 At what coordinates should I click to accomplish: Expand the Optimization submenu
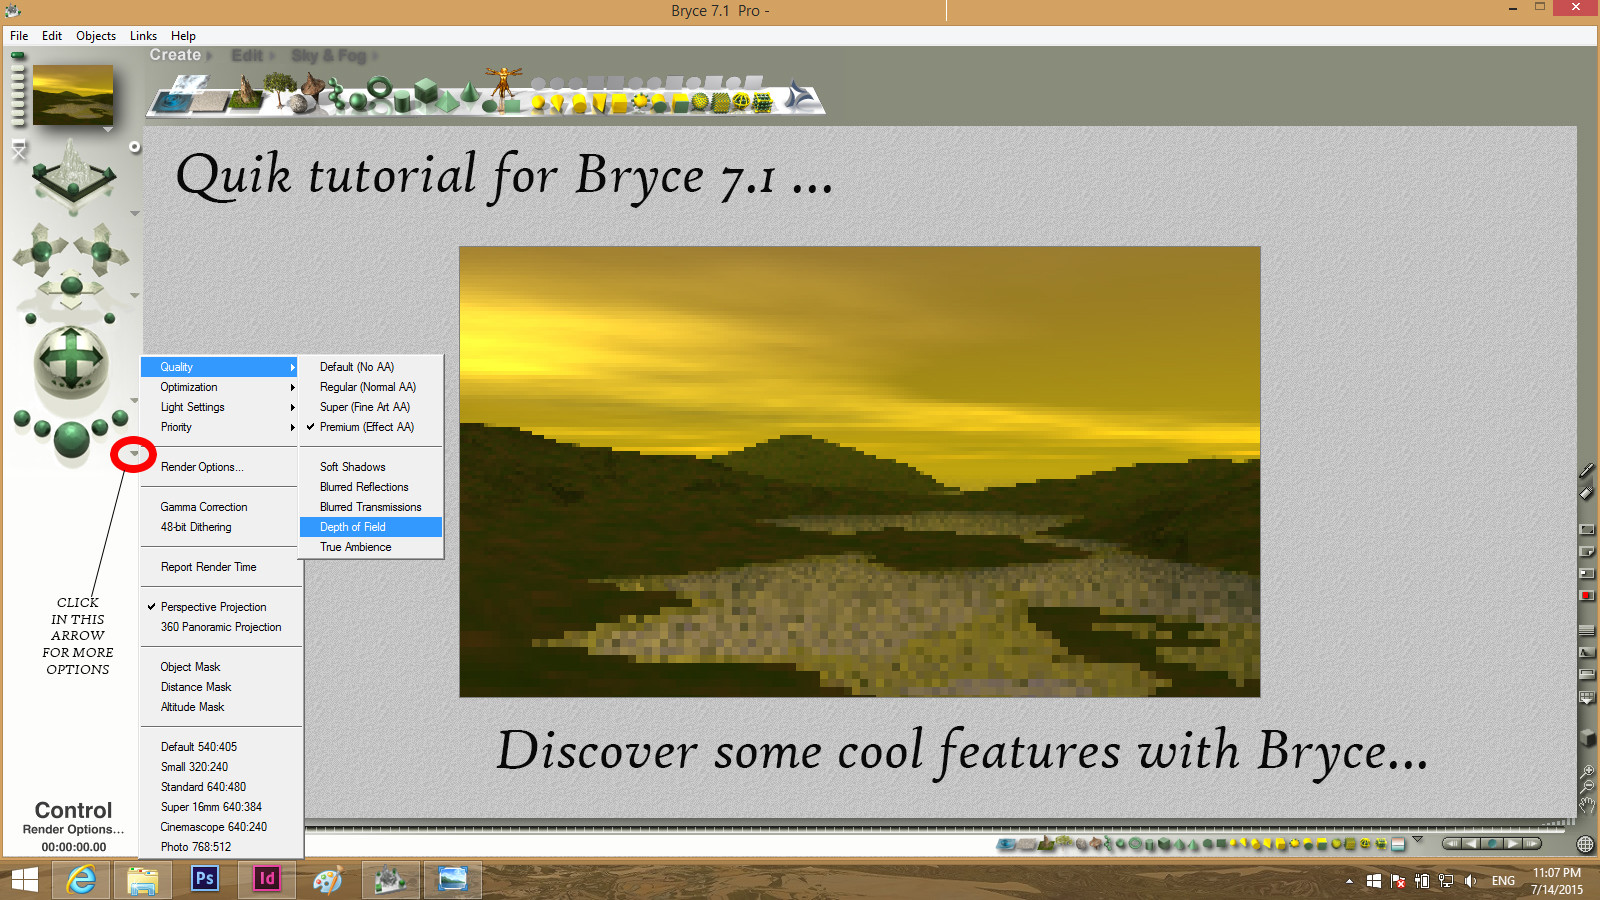tap(220, 387)
